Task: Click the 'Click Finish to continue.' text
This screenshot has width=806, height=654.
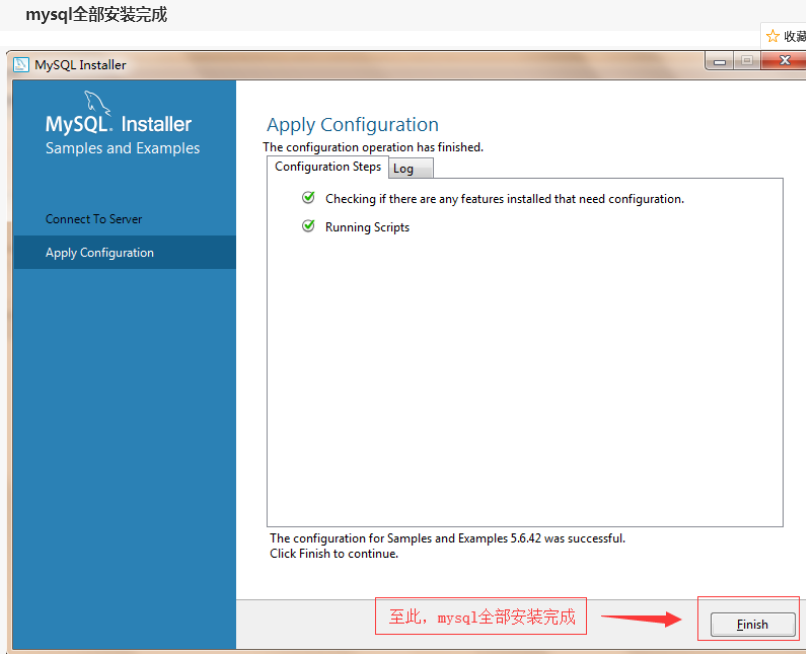Action: pos(334,554)
